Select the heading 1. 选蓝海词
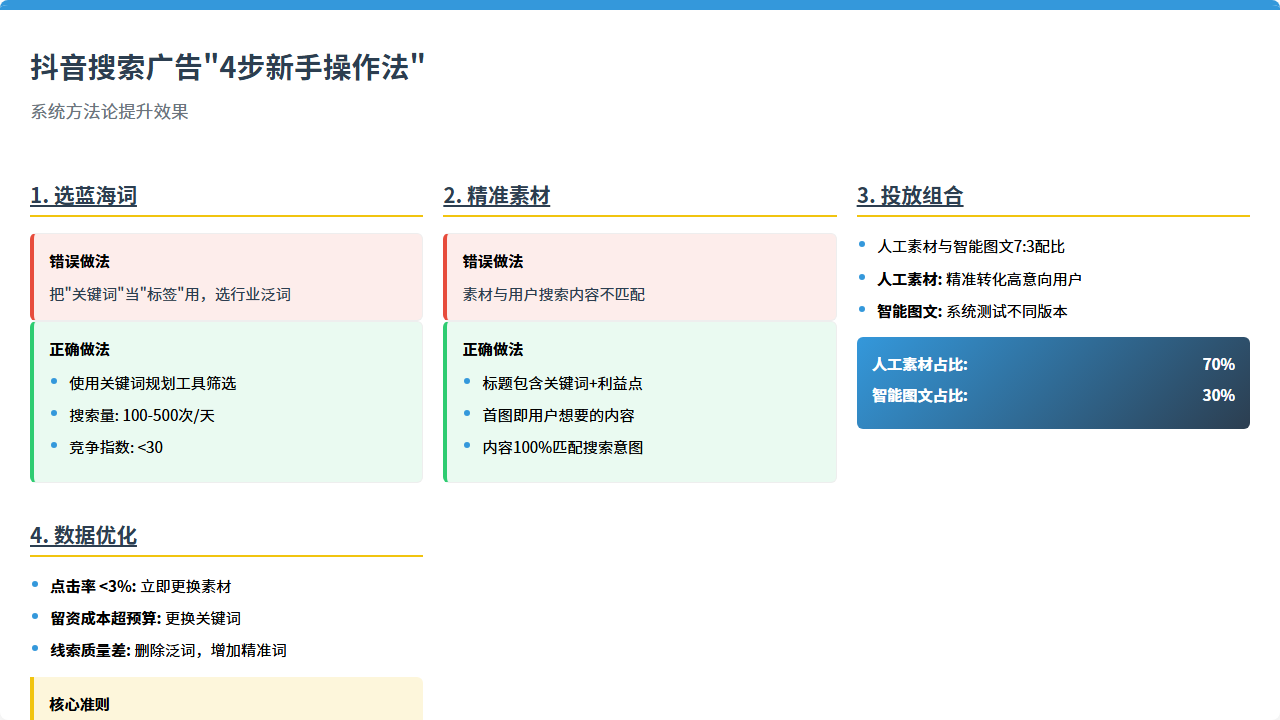Screen dimensions: 1280x720 (x=84, y=196)
